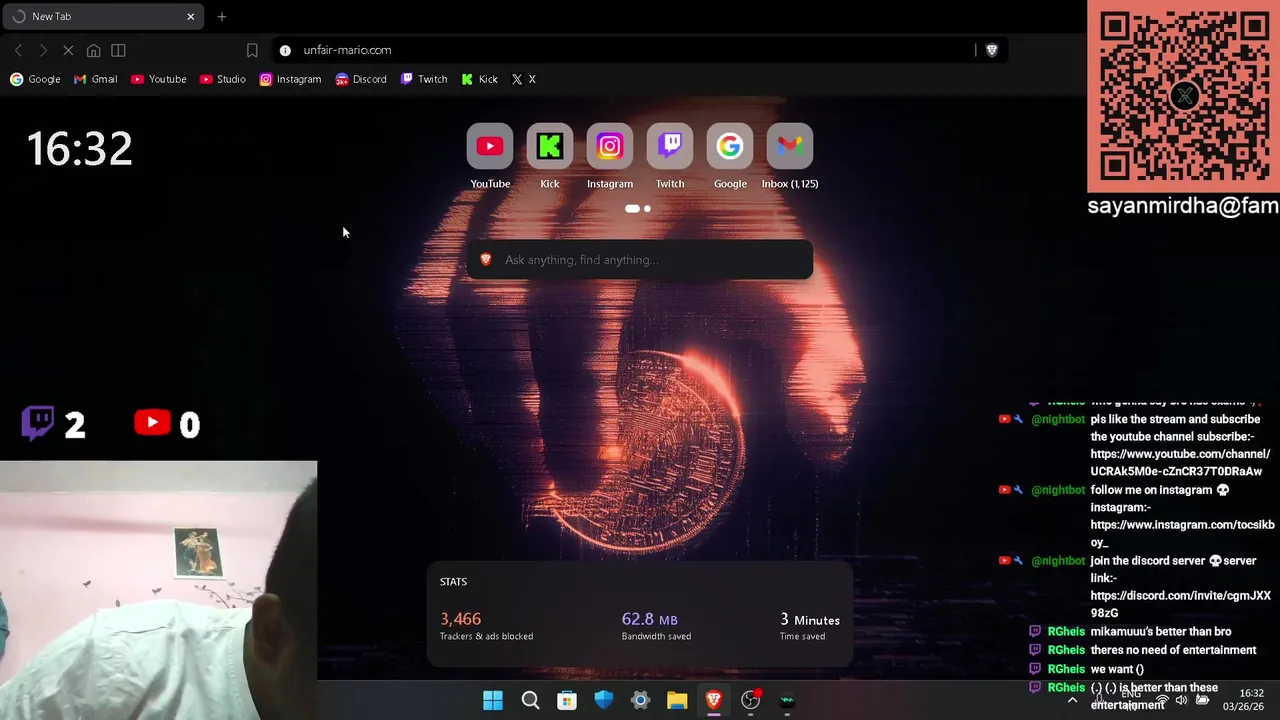Image resolution: width=1280 pixels, height=720 pixels.
Task: Show hidden system tray icons
Action: click(1073, 701)
